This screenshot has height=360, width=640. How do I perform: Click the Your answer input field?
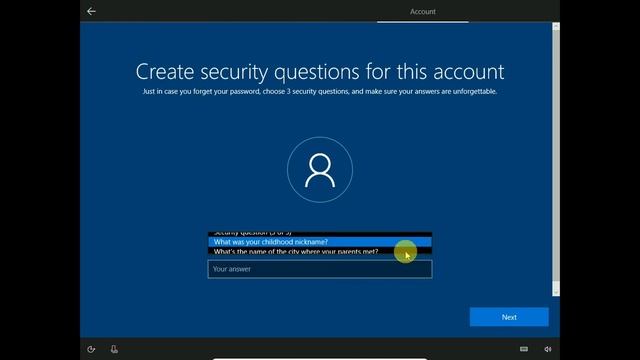320,269
